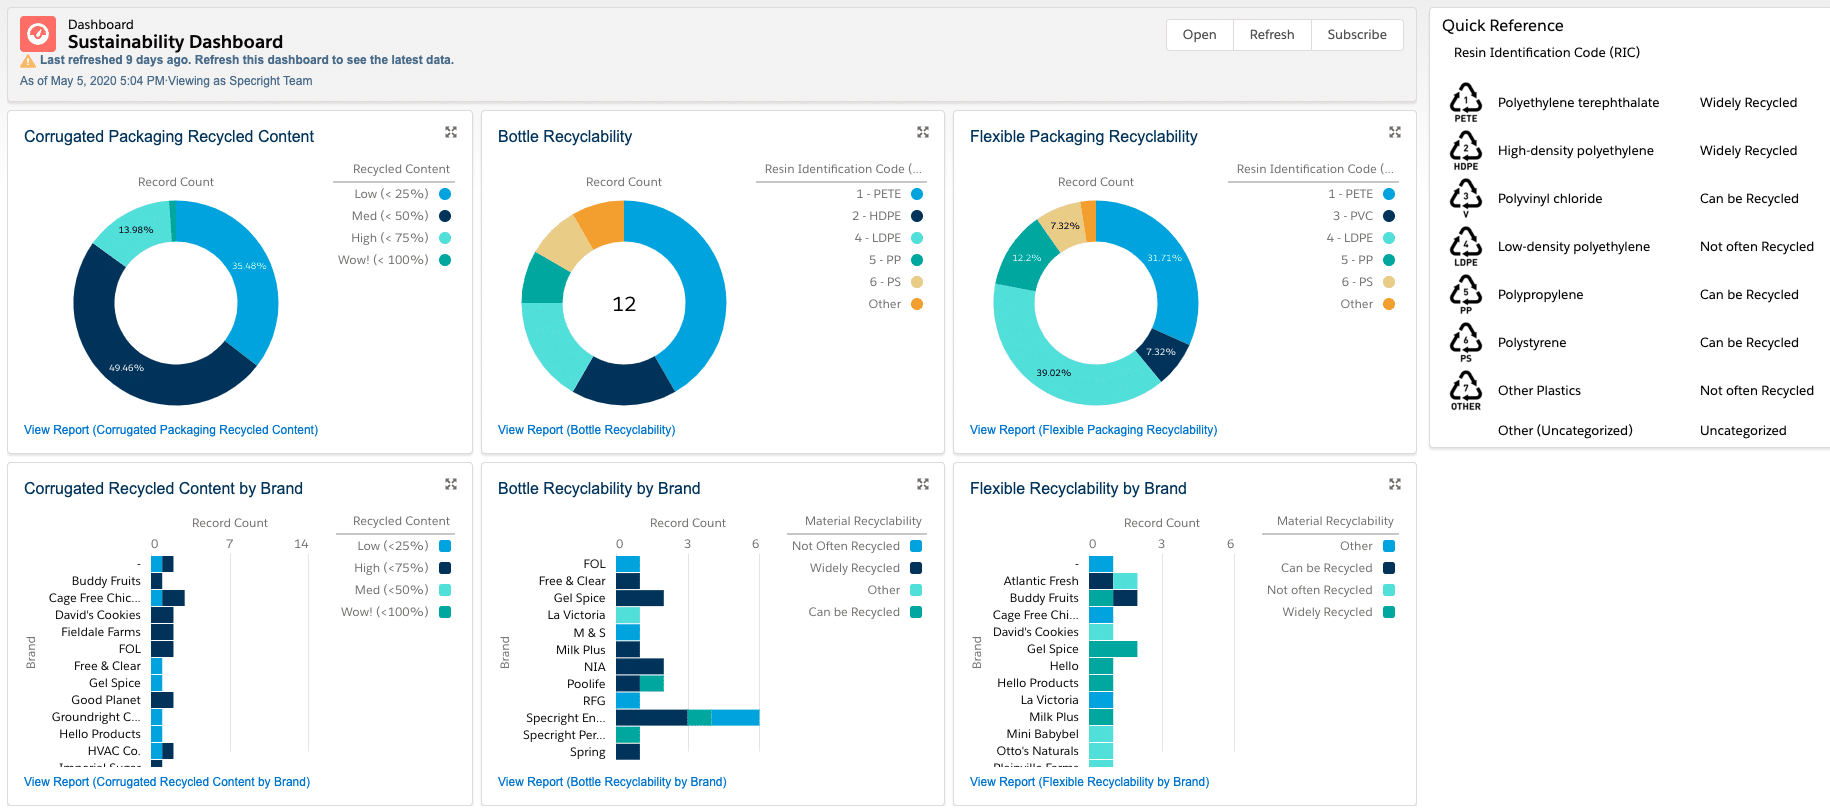Click the Quick Reference panel title
Screen dimensions: 1830x811
click(x=1502, y=25)
